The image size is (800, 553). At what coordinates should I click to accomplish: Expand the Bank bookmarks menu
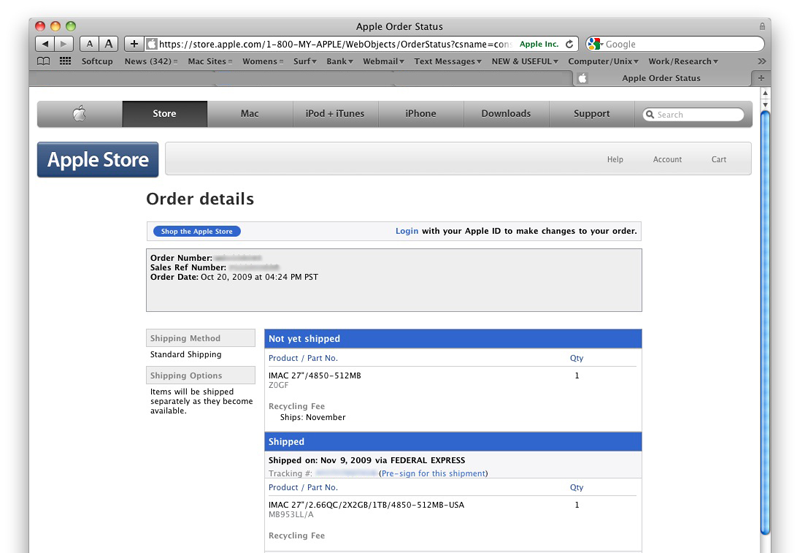pyautogui.click(x=339, y=61)
